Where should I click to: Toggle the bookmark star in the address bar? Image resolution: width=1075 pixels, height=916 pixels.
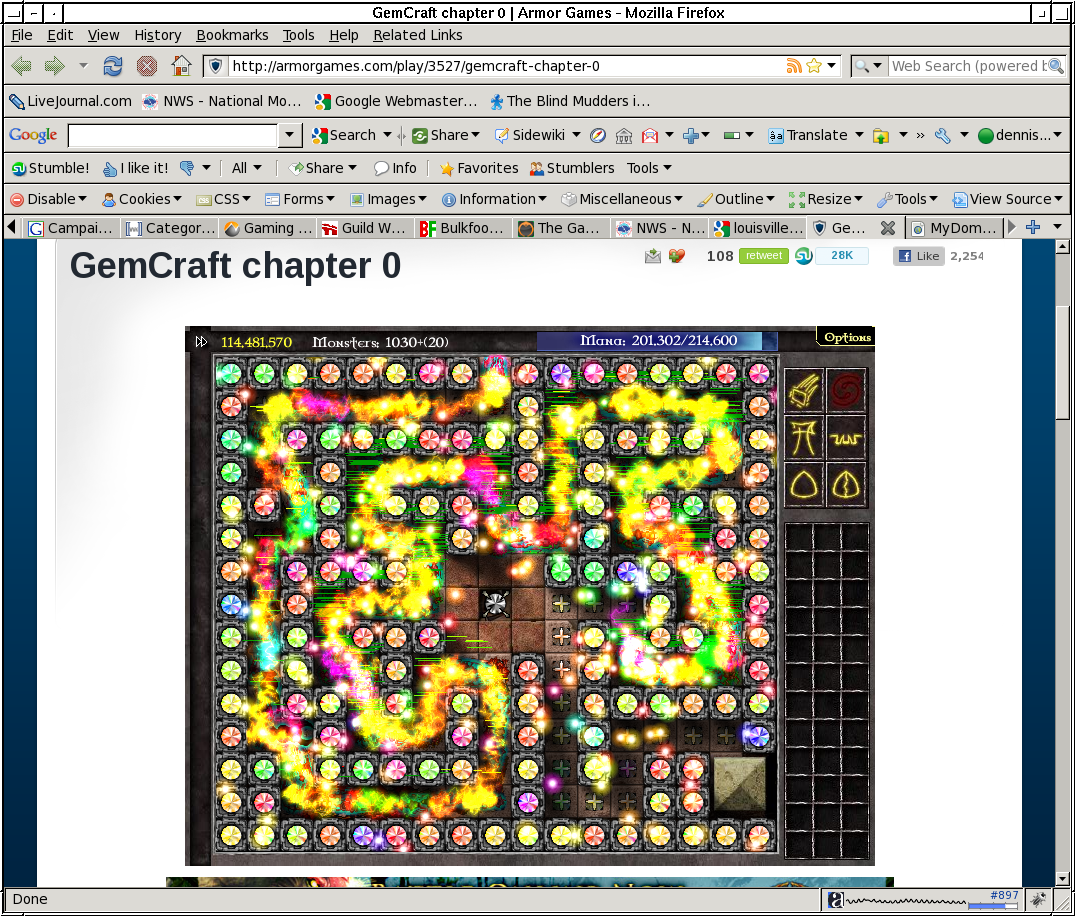pyautogui.click(x=814, y=66)
